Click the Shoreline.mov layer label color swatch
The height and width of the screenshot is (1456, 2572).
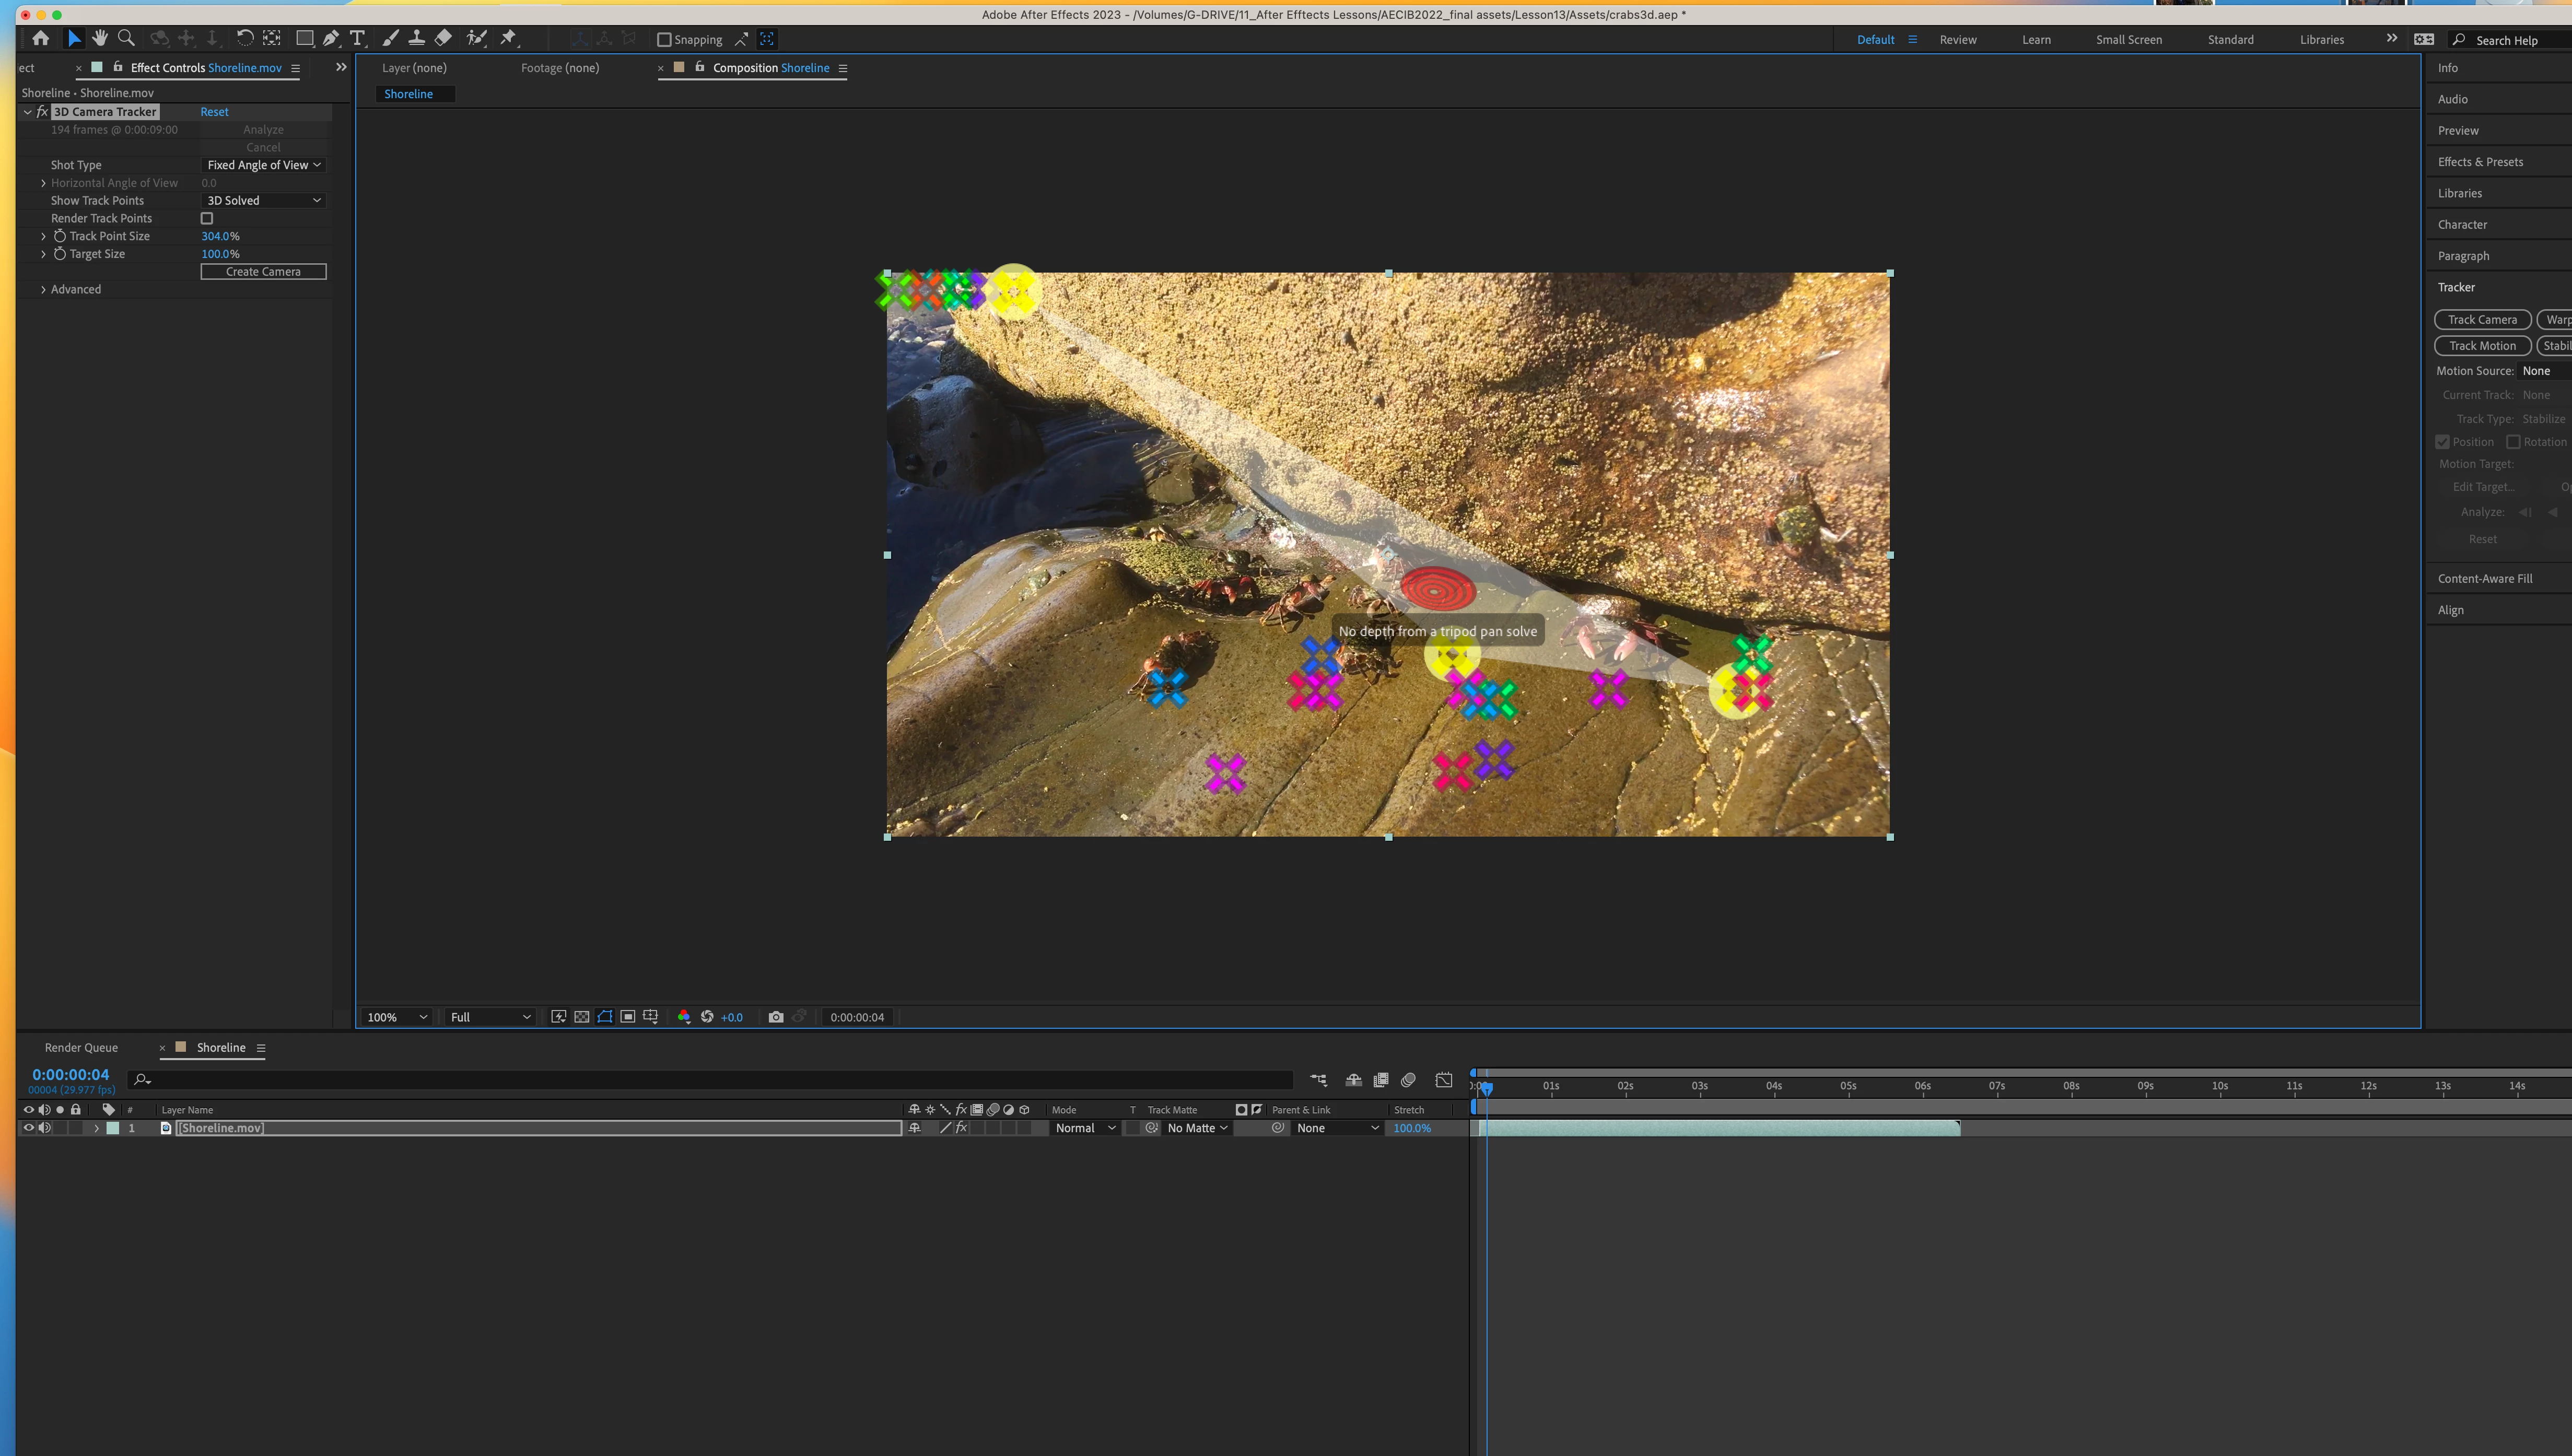coord(113,1128)
